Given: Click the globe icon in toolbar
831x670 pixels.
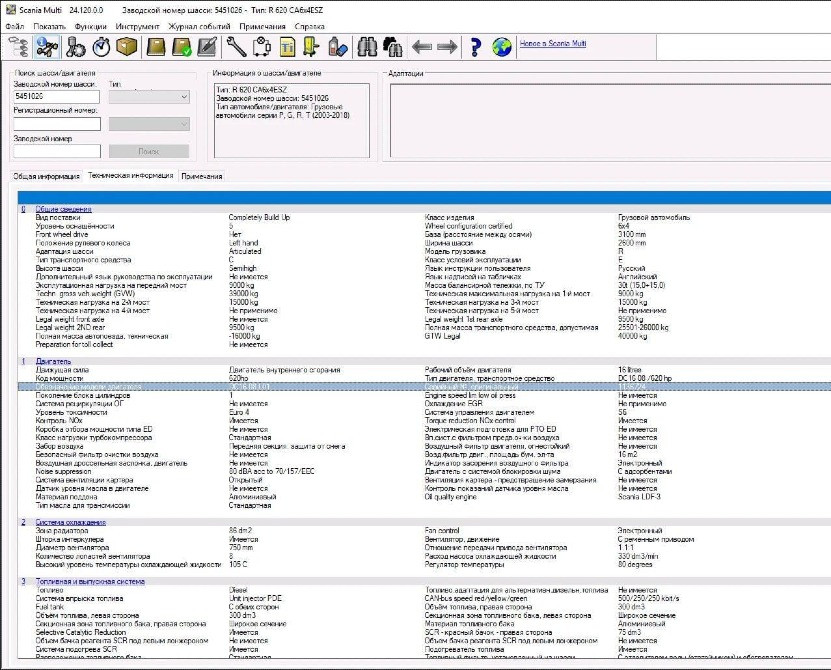Looking at the screenshot, I should click(501, 47).
